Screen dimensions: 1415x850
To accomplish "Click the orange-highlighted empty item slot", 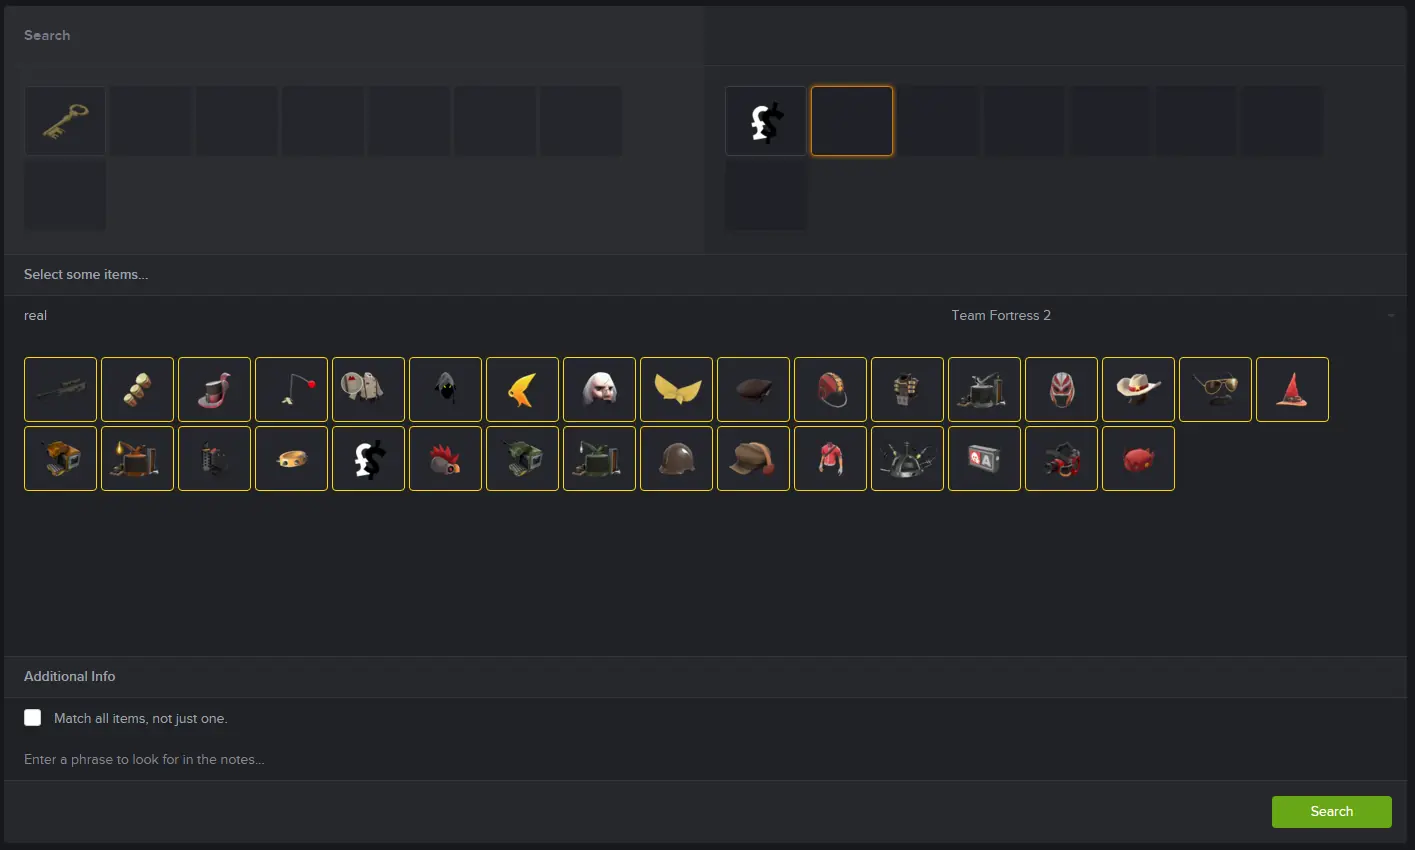I will (x=852, y=121).
